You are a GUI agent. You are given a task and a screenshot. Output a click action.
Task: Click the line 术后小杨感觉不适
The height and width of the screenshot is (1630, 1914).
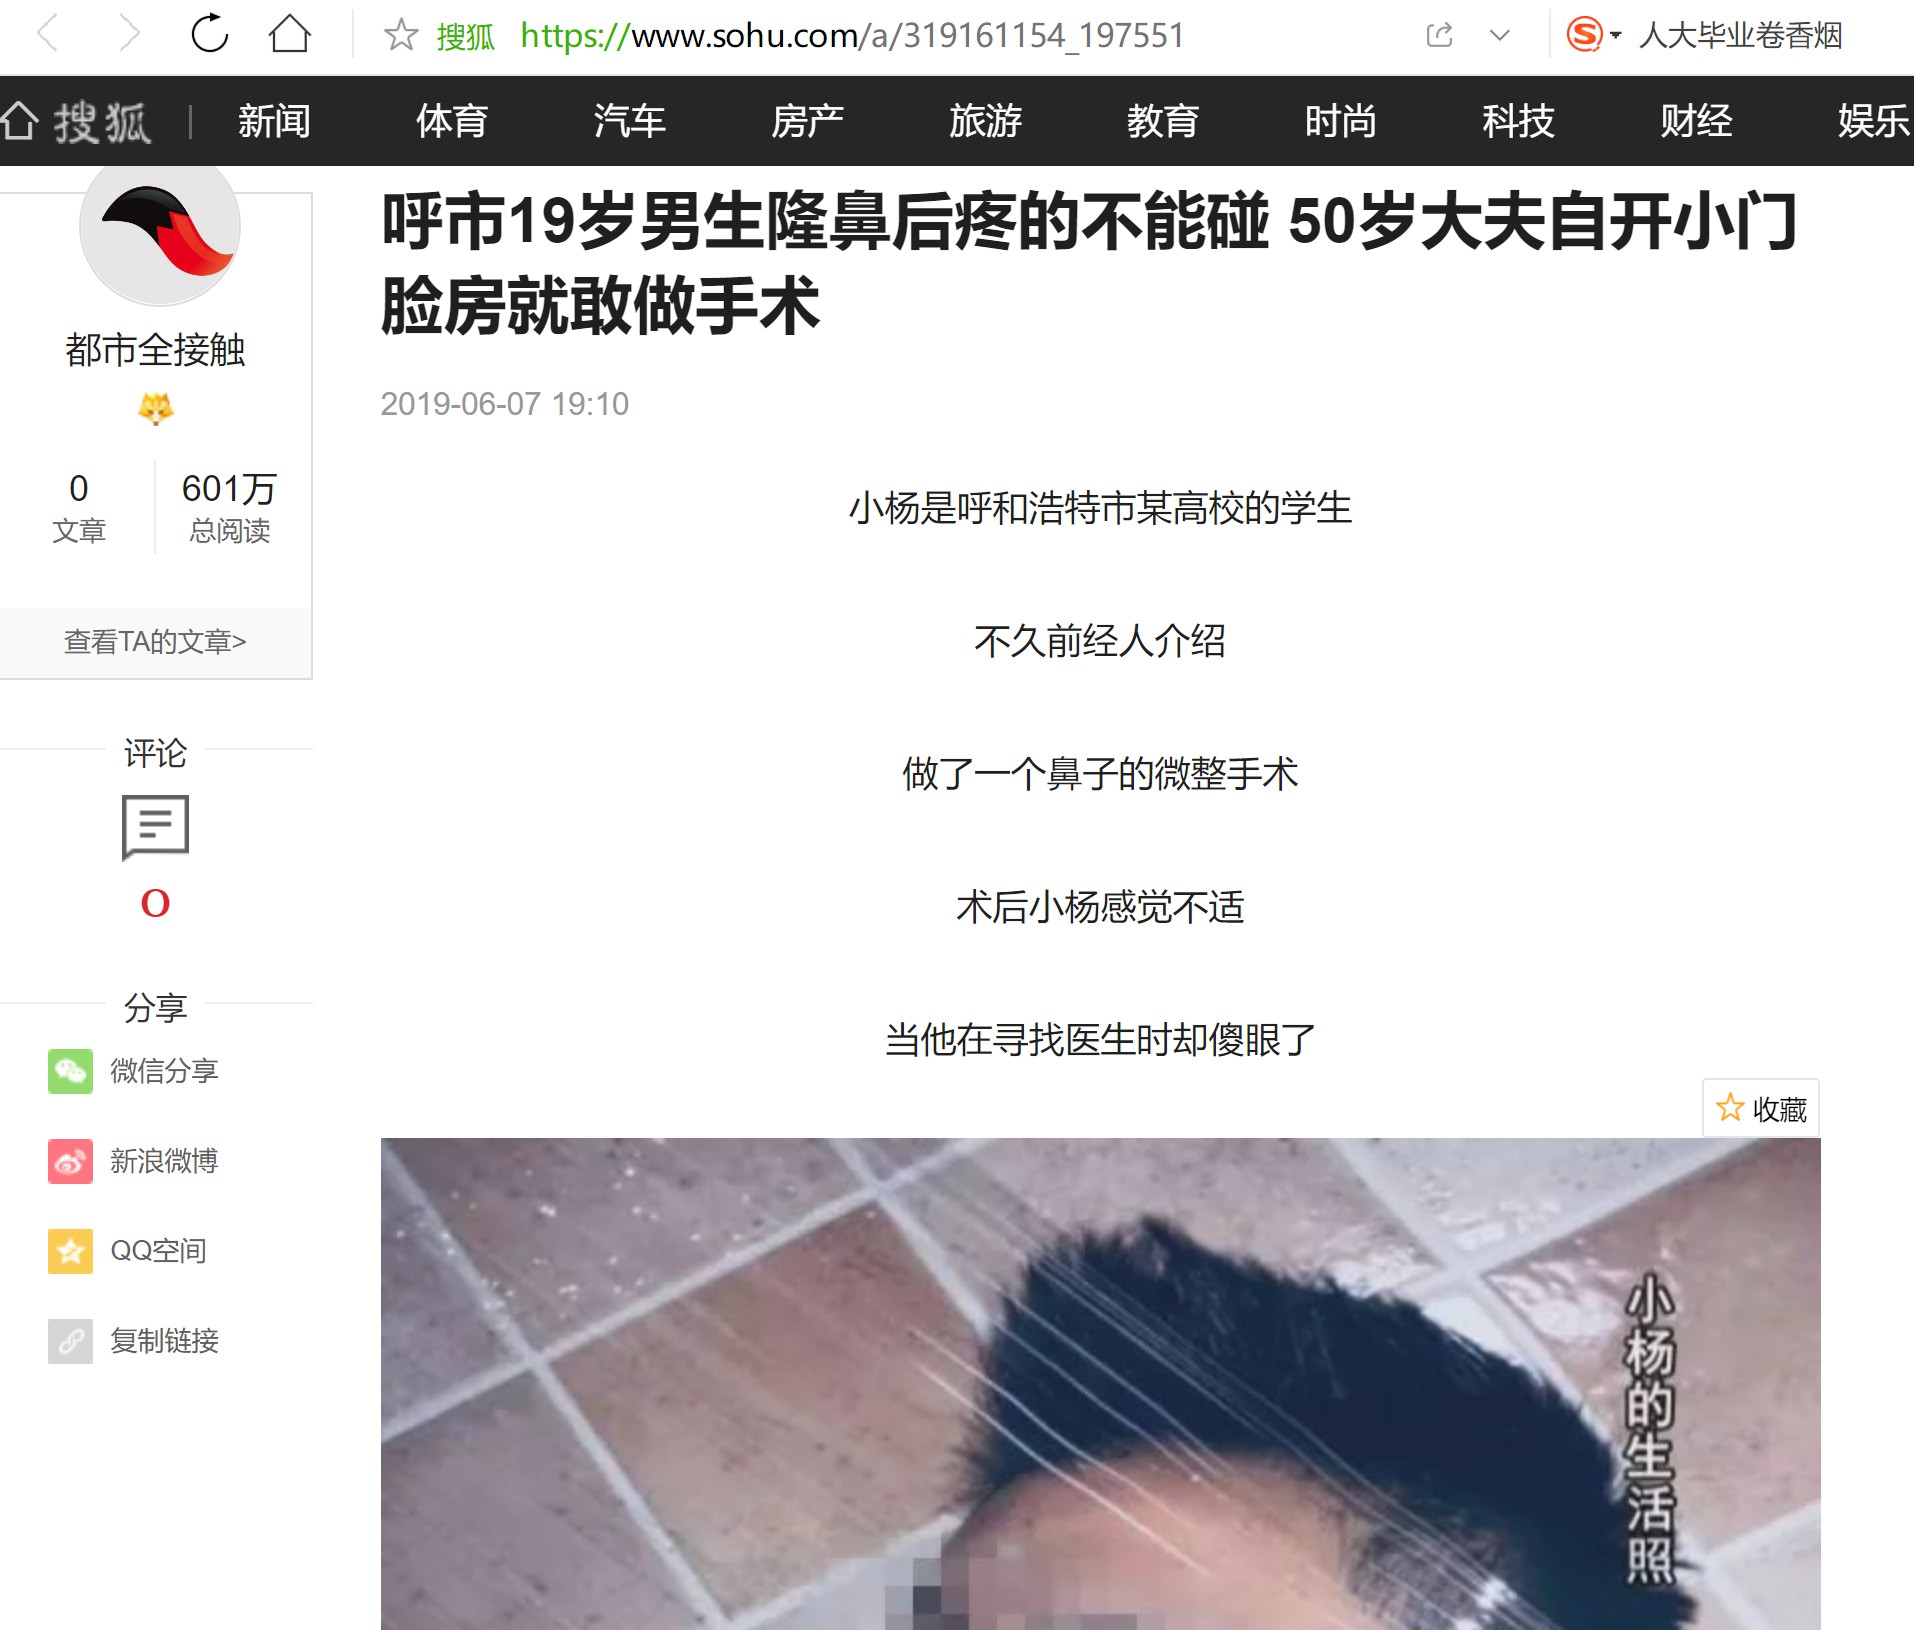click(x=1100, y=907)
